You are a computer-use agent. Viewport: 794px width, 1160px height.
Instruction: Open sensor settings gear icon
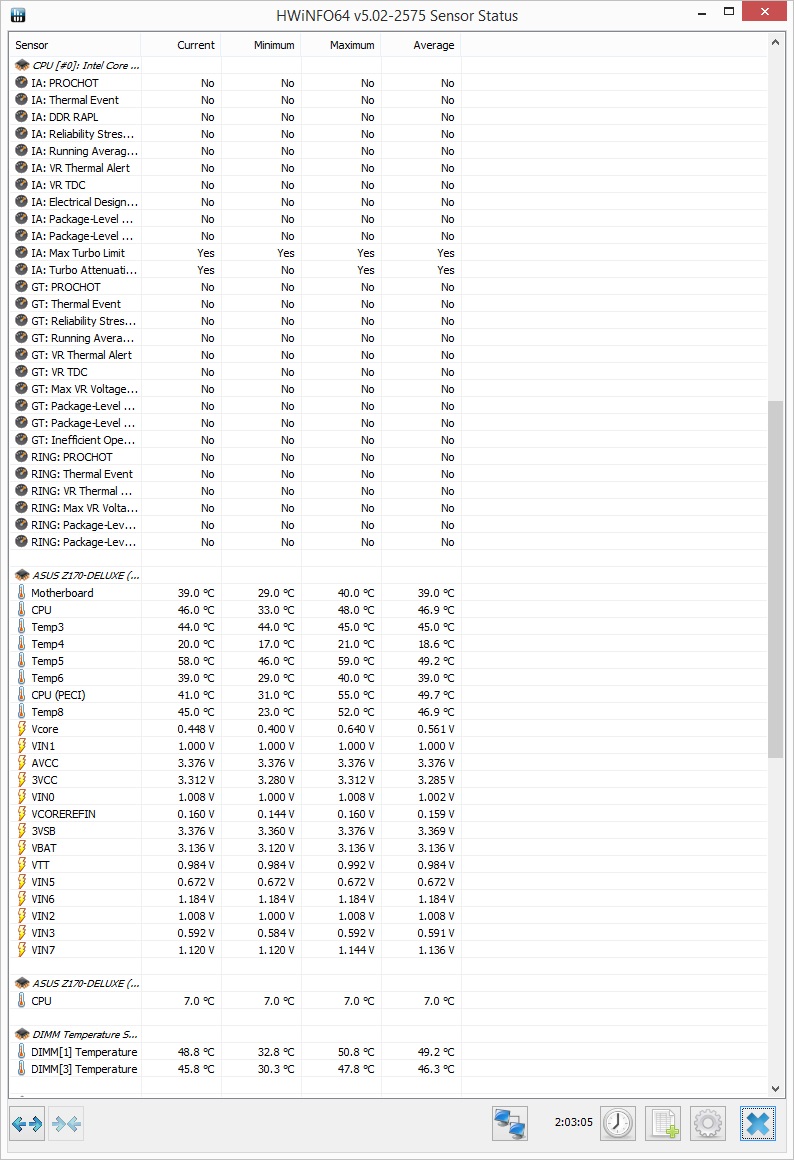[x=708, y=1124]
